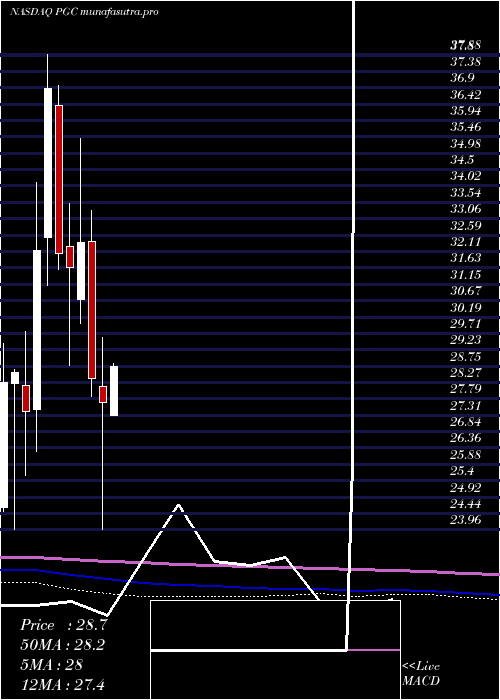Click the 34.02 price axis label
The height and width of the screenshot is (700, 500).
point(465,176)
